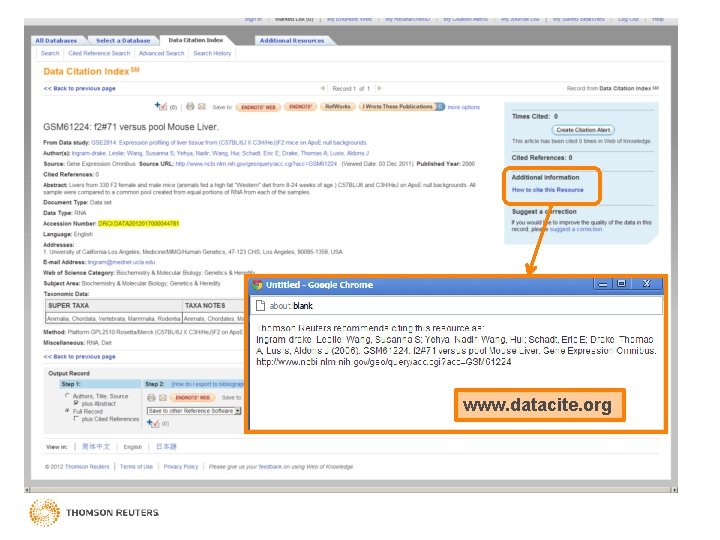Uncheck the plus Abstract checkbox
The image size is (720, 540).
(76, 403)
